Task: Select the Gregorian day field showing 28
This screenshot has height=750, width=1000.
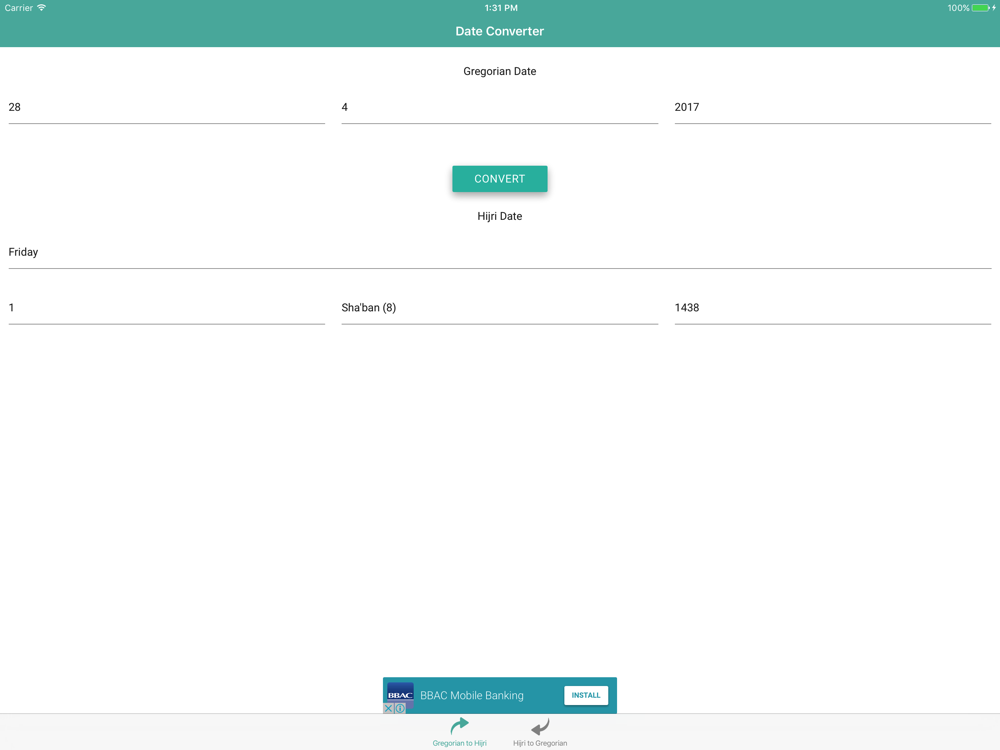Action: tap(166, 108)
